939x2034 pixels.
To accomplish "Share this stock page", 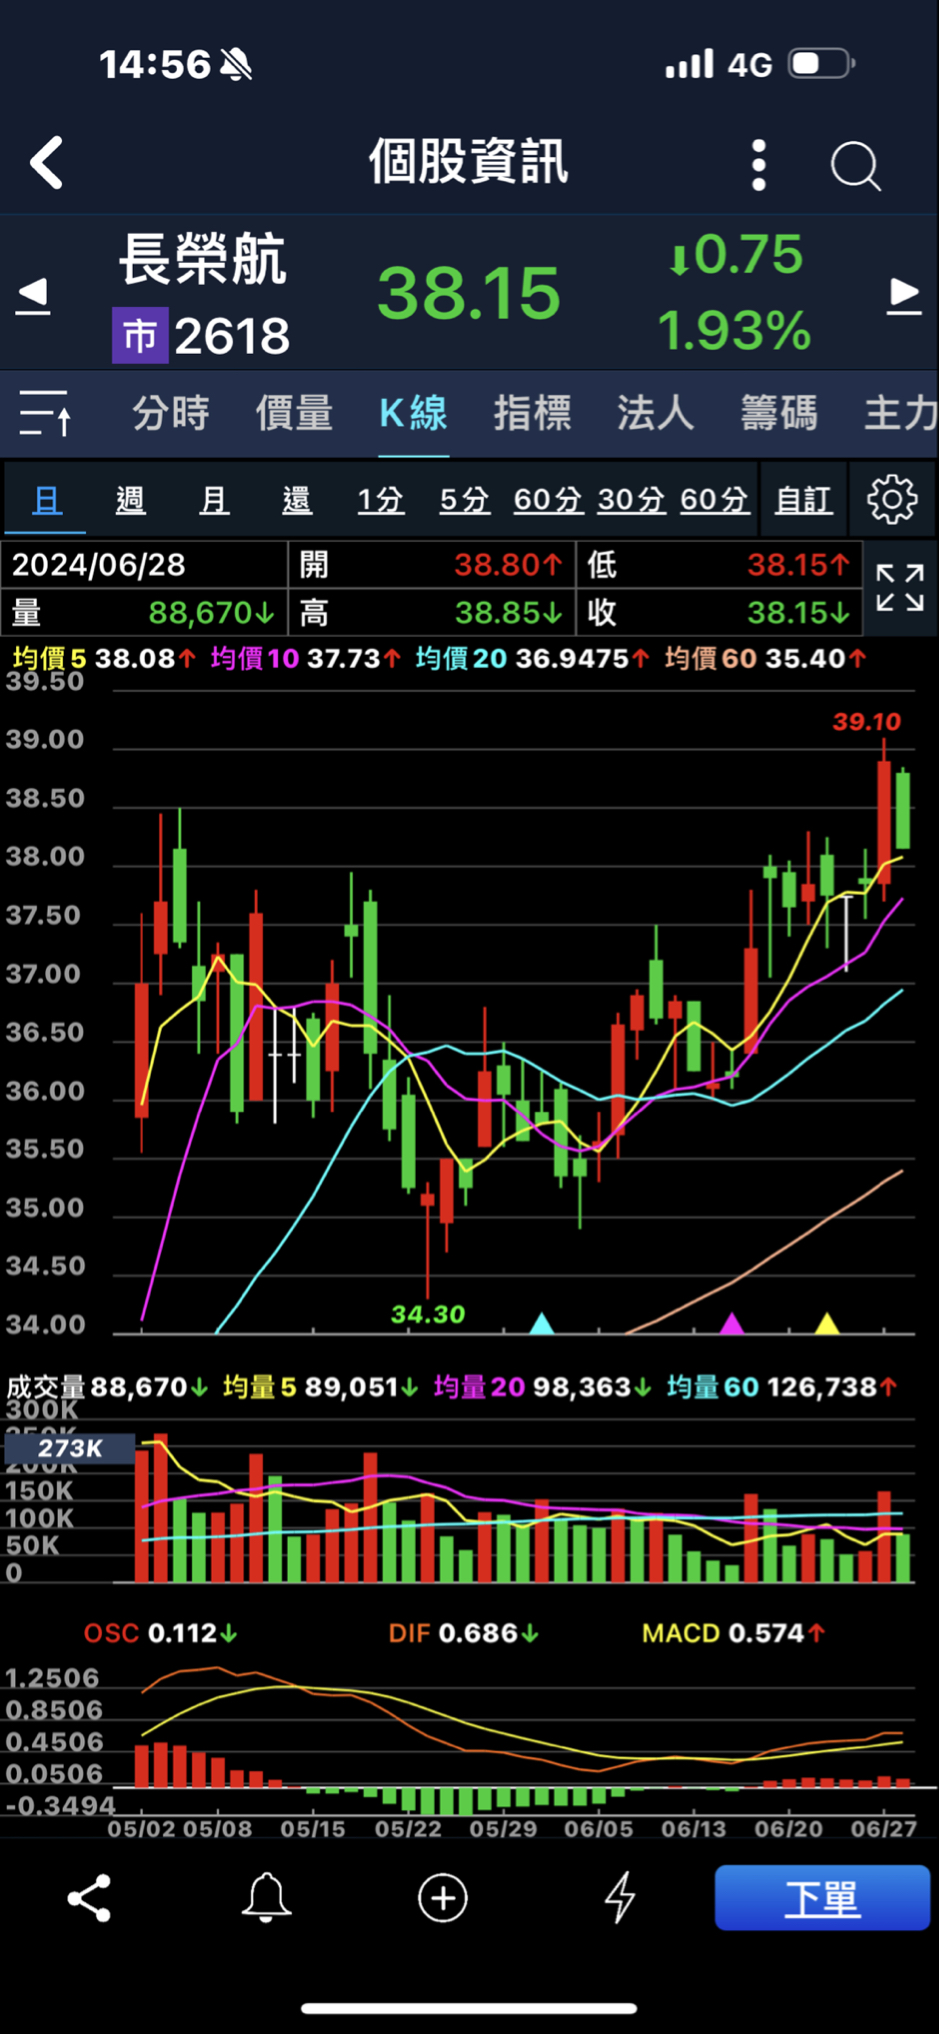I will [x=89, y=1898].
